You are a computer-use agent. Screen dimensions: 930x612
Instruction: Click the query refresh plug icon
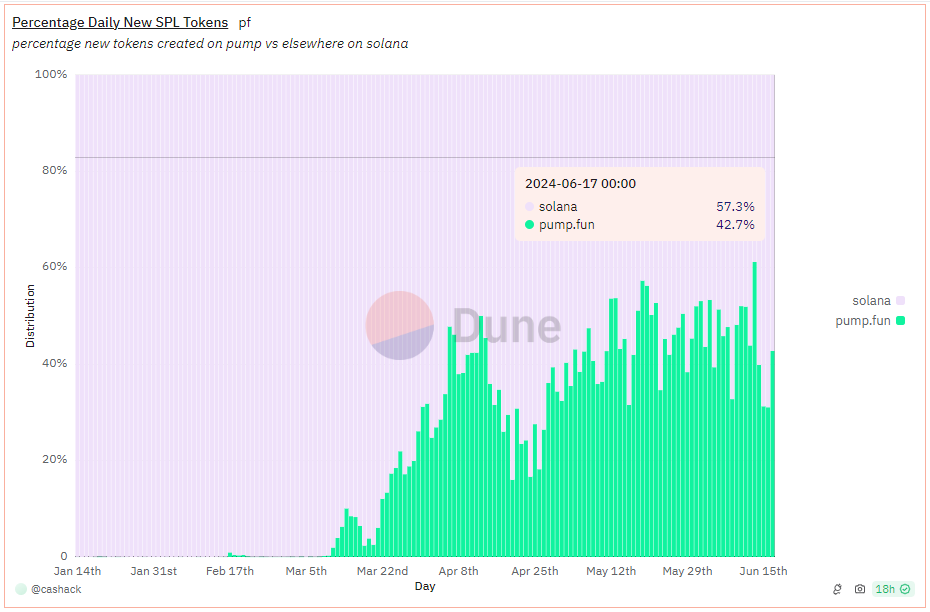click(837, 589)
